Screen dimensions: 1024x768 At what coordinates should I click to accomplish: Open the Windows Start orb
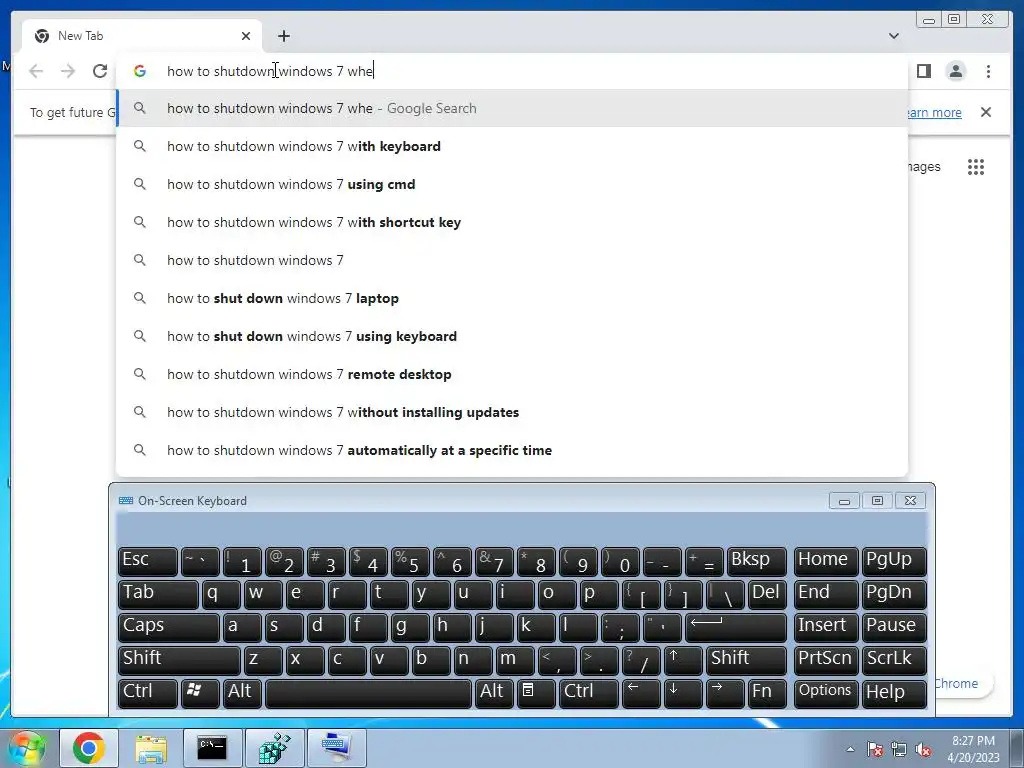27,748
